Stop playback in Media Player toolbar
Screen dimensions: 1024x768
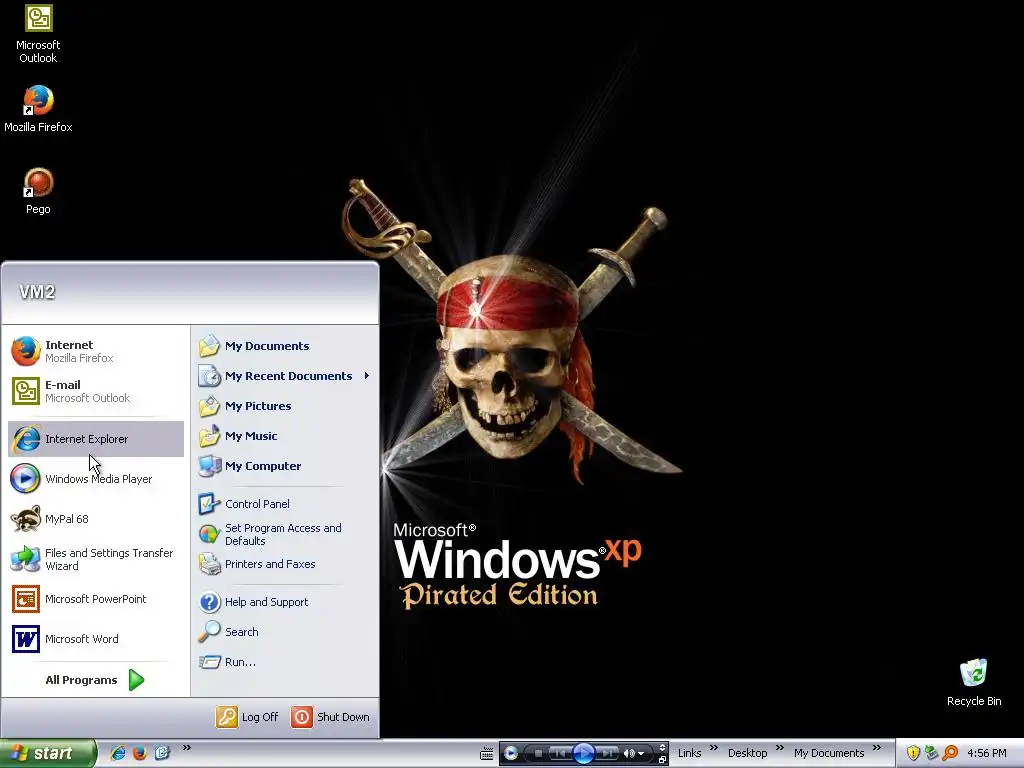point(538,754)
